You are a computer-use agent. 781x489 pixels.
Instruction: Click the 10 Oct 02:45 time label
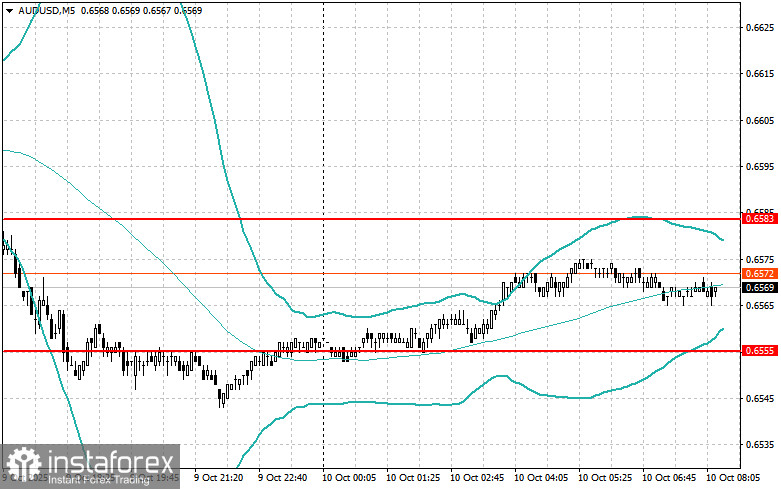pos(477,478)
